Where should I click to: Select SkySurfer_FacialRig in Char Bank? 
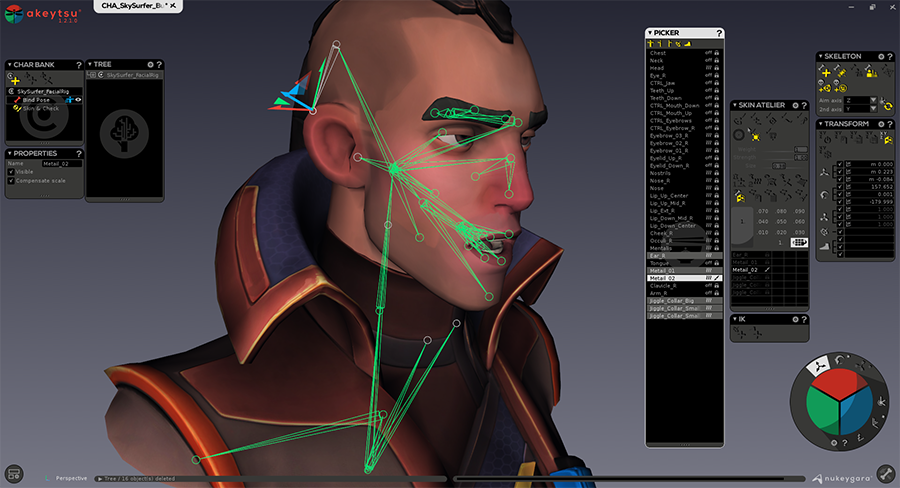pyautogui.click(x=42, y=91)
